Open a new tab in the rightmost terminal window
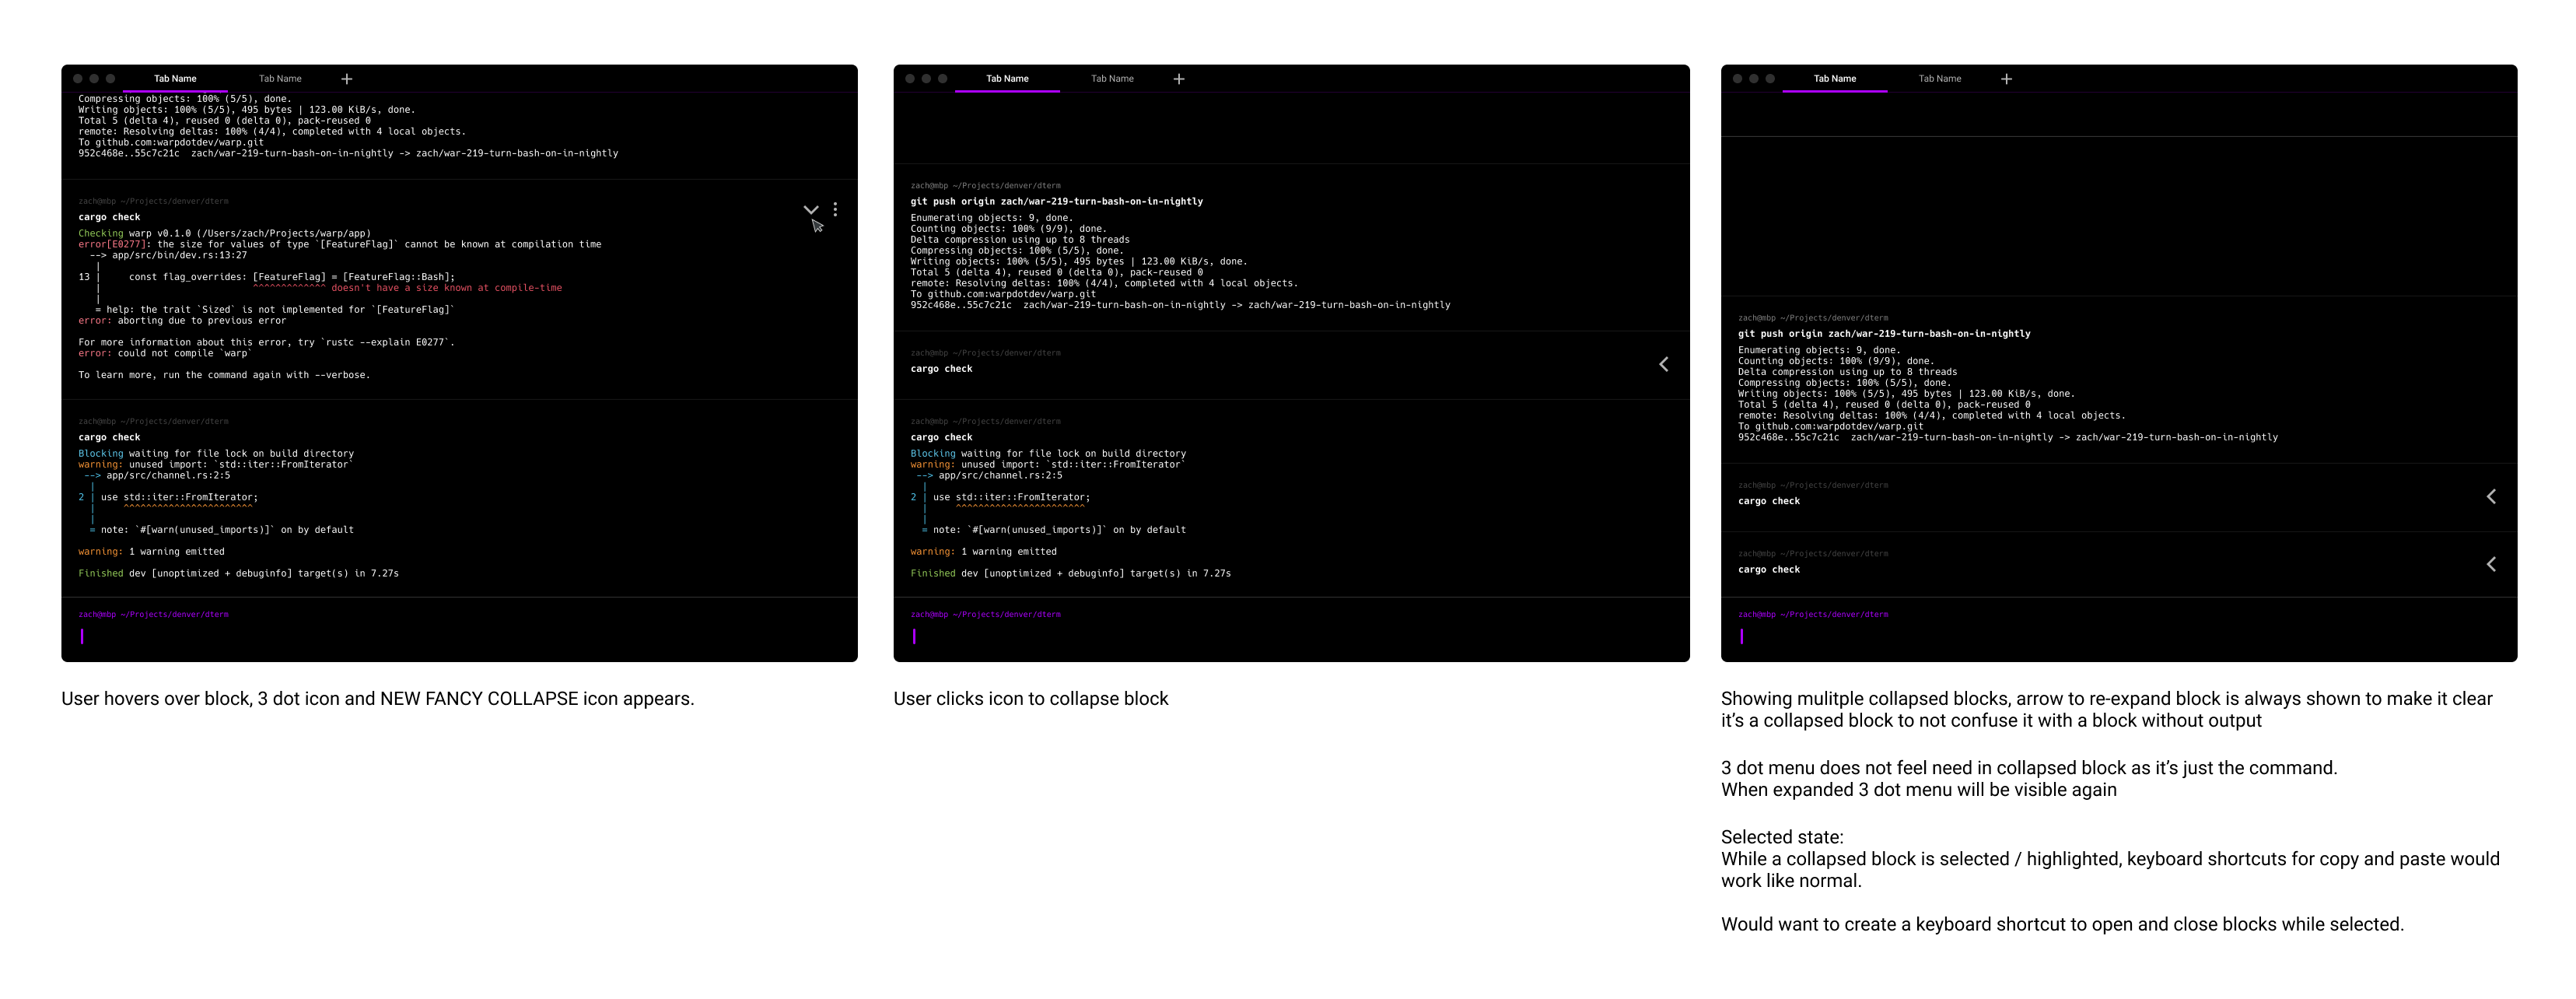The width and height of the screenshot is (2576, 999). point(2007,78)
